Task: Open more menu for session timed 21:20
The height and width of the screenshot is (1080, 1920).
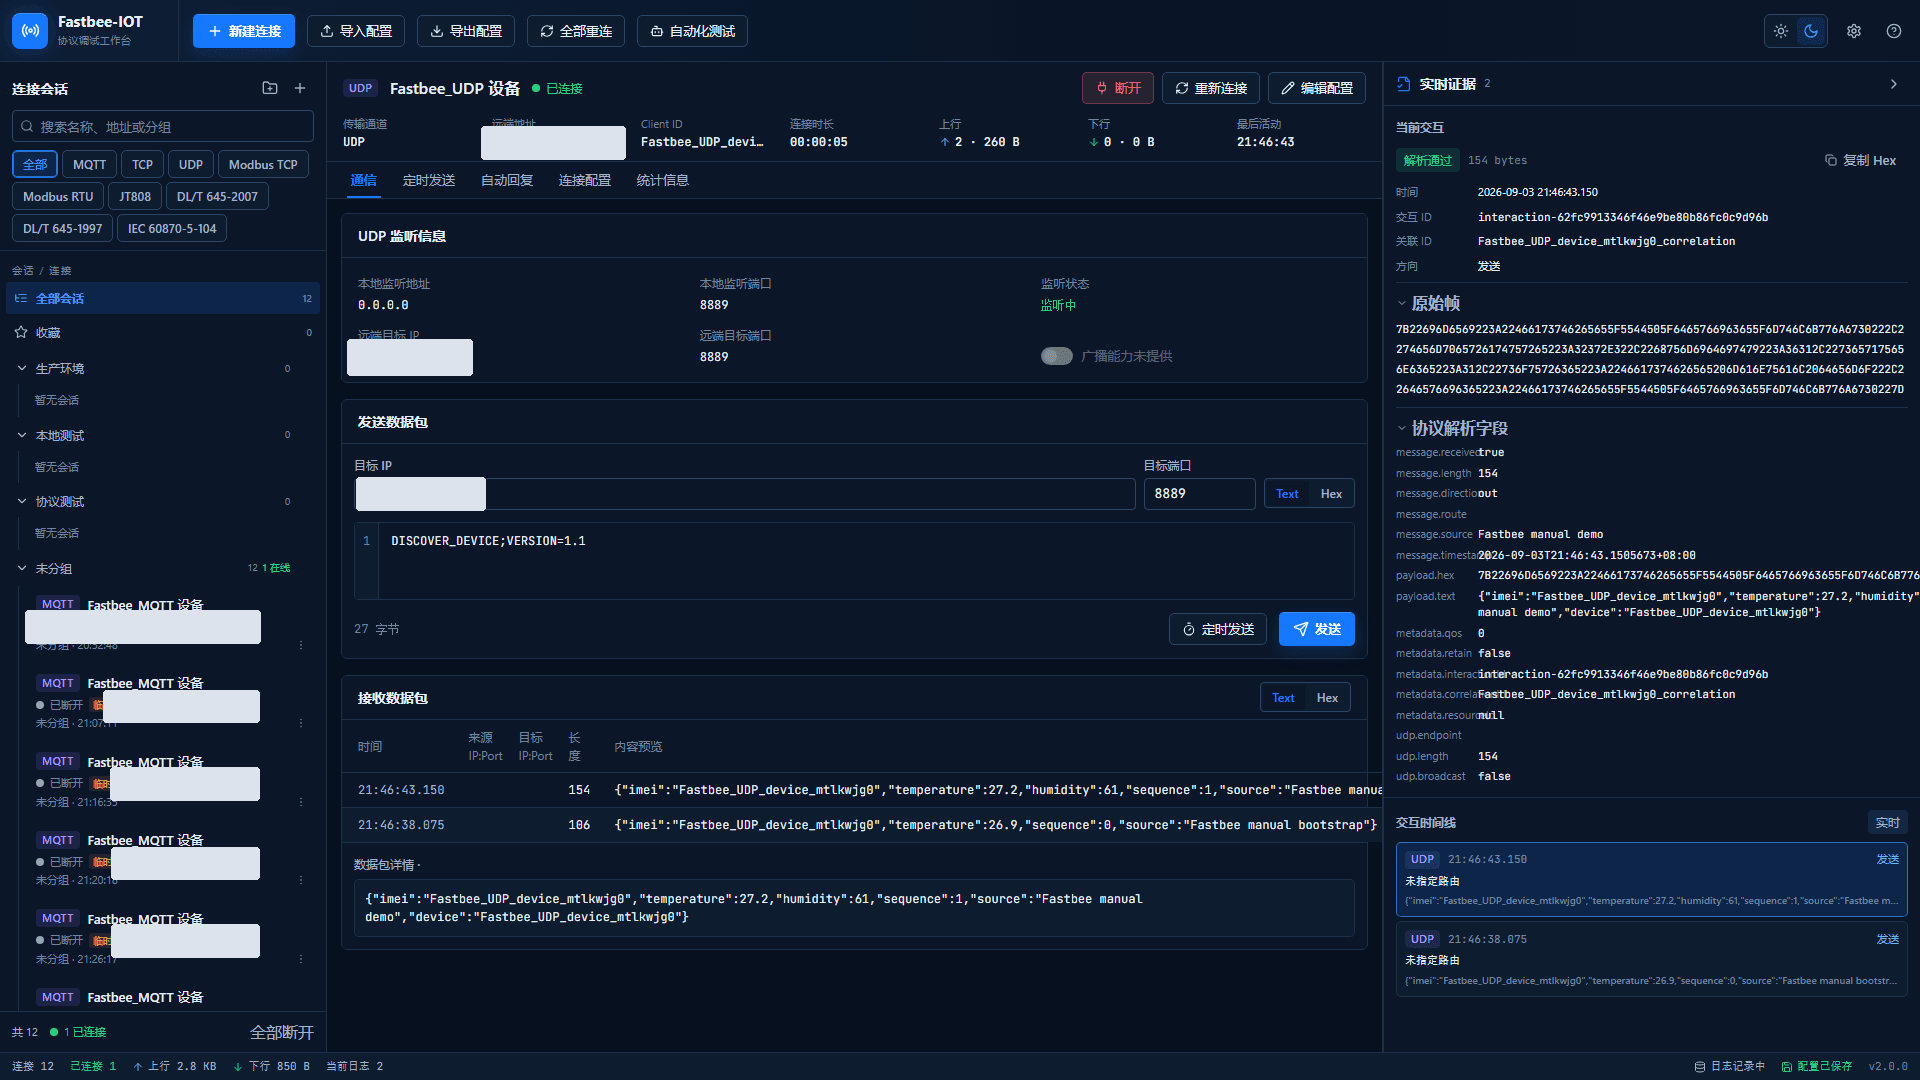Action: (x=301, y=880)
